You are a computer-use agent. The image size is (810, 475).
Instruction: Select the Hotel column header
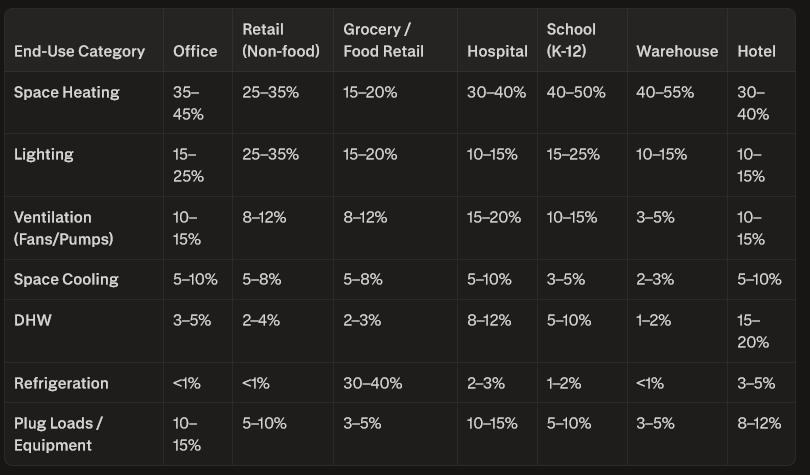pos(756,51)
